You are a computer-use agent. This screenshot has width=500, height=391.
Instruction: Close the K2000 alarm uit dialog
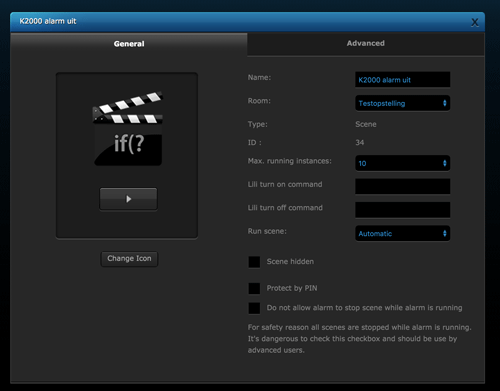point(475,22)
